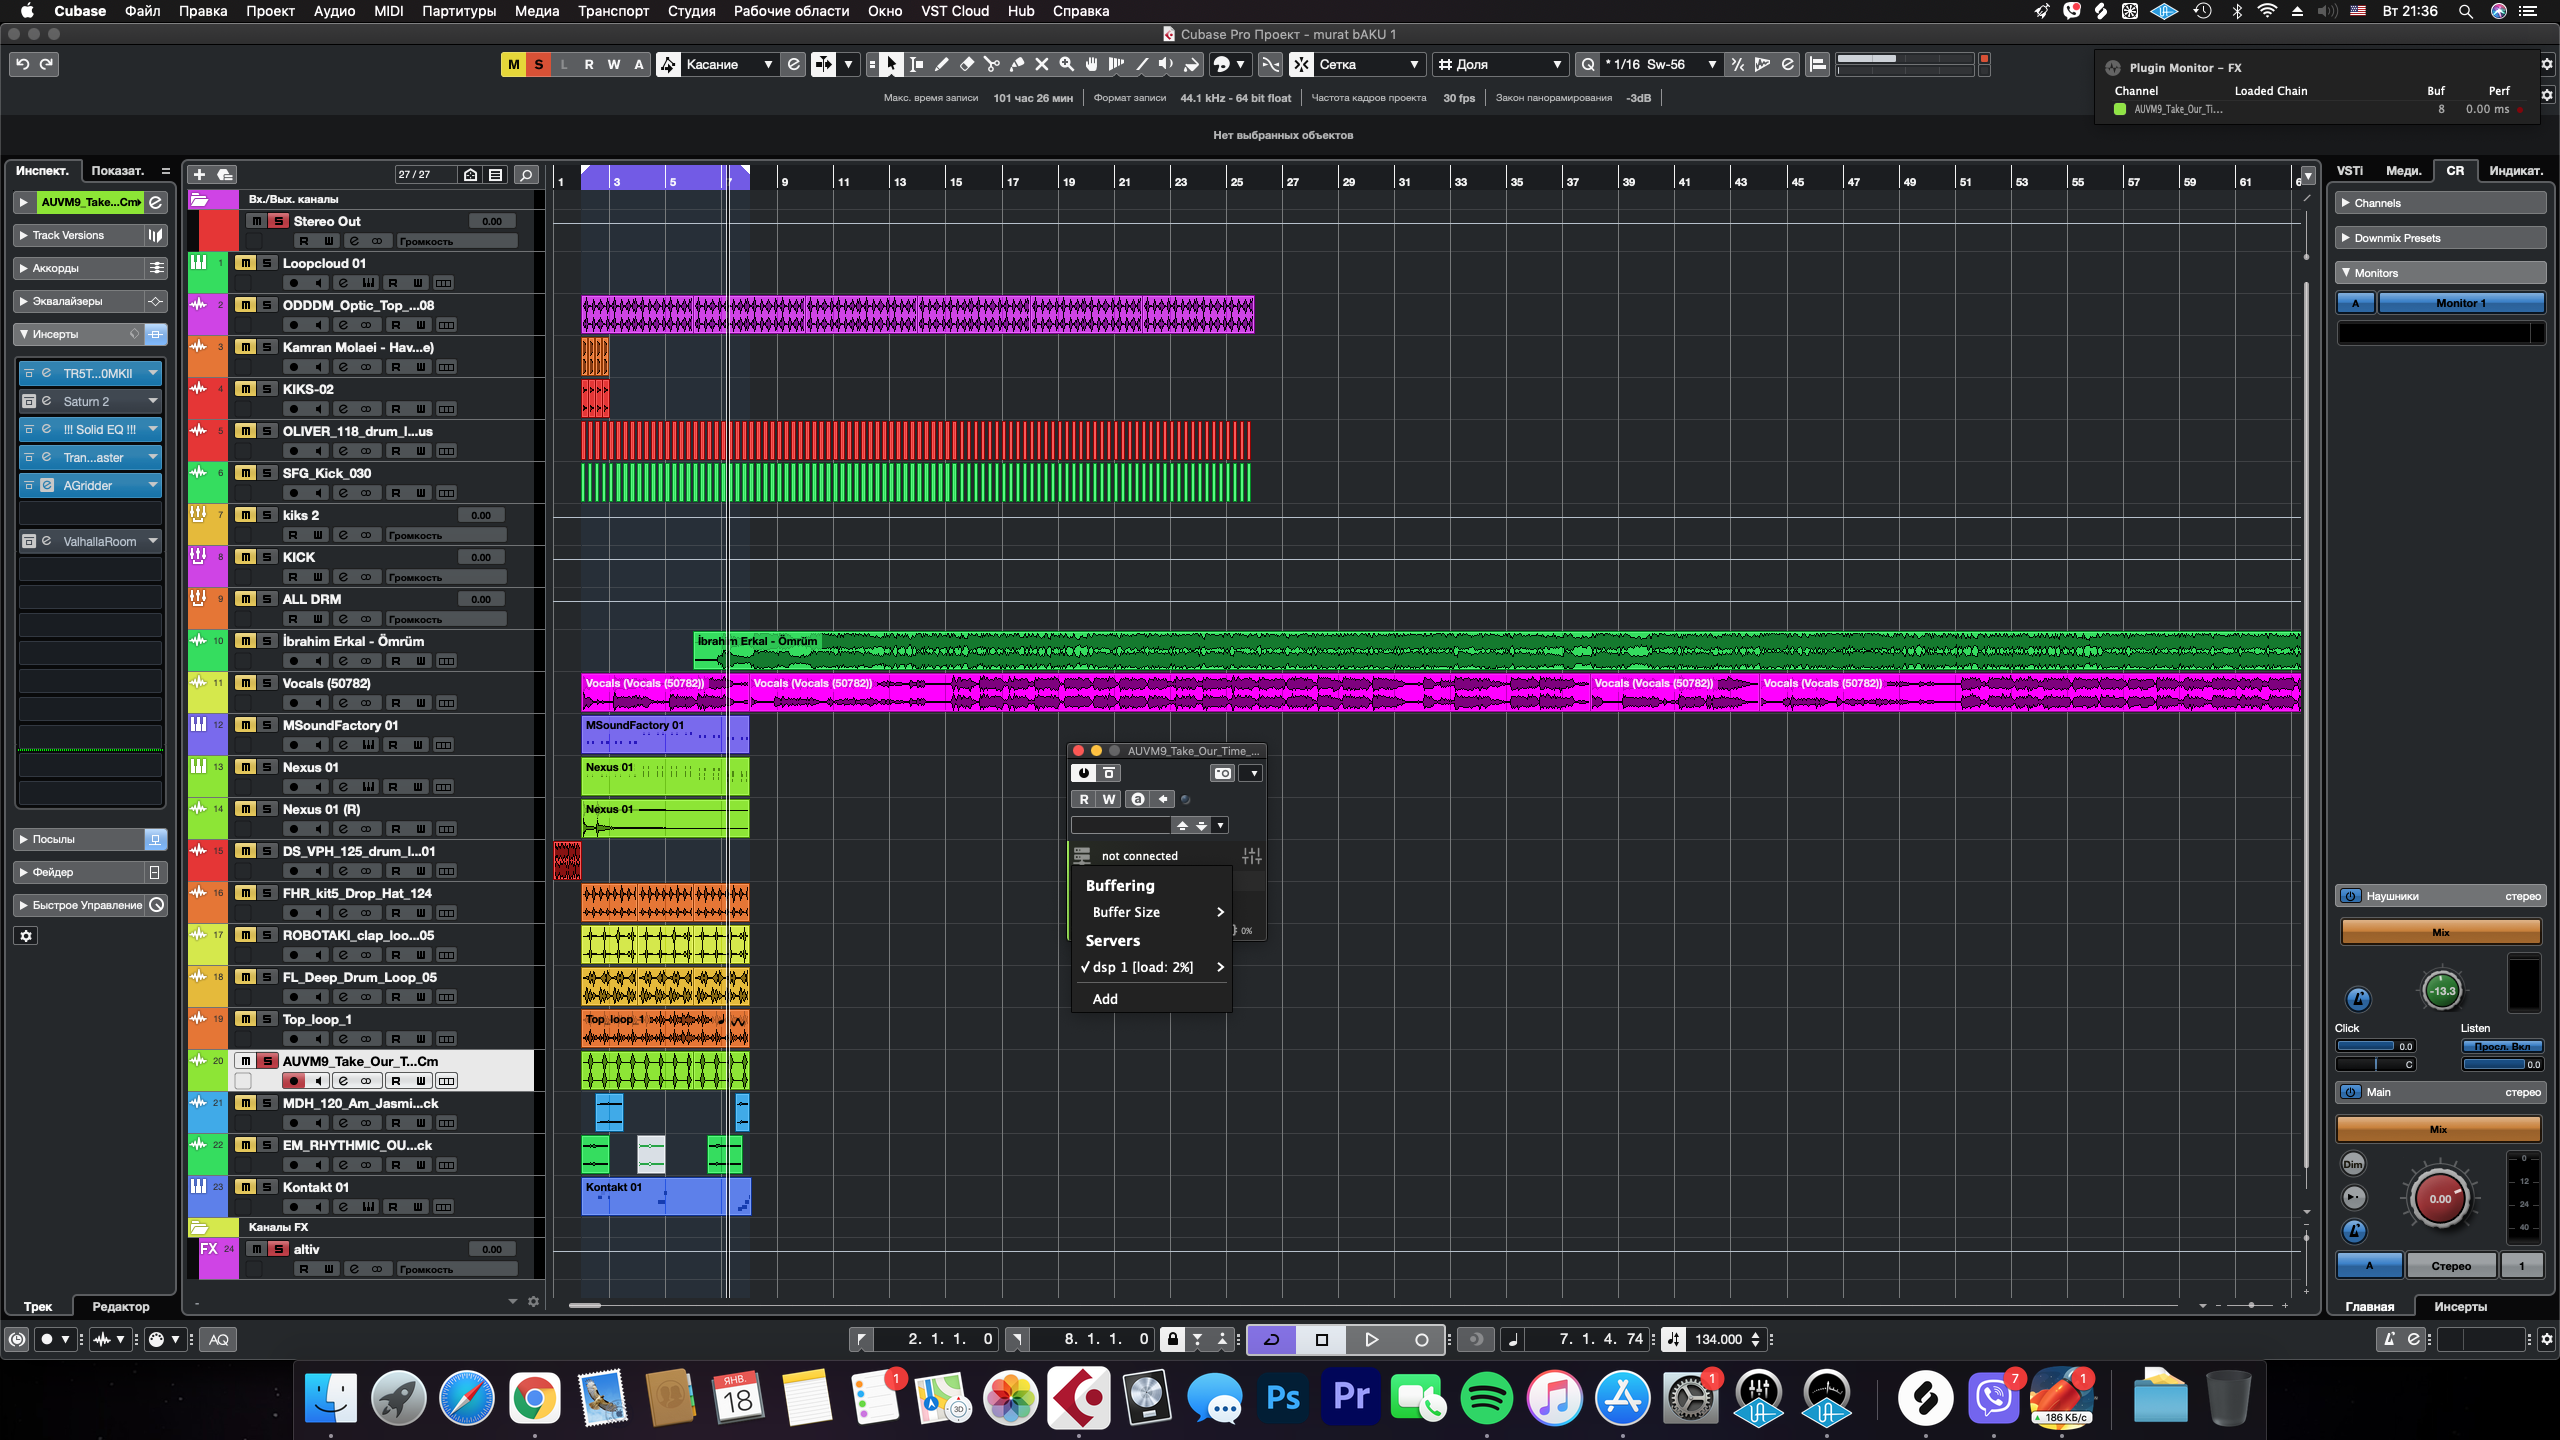
Task: Open Spotify from the Dock
Action: (1486, 1397)
